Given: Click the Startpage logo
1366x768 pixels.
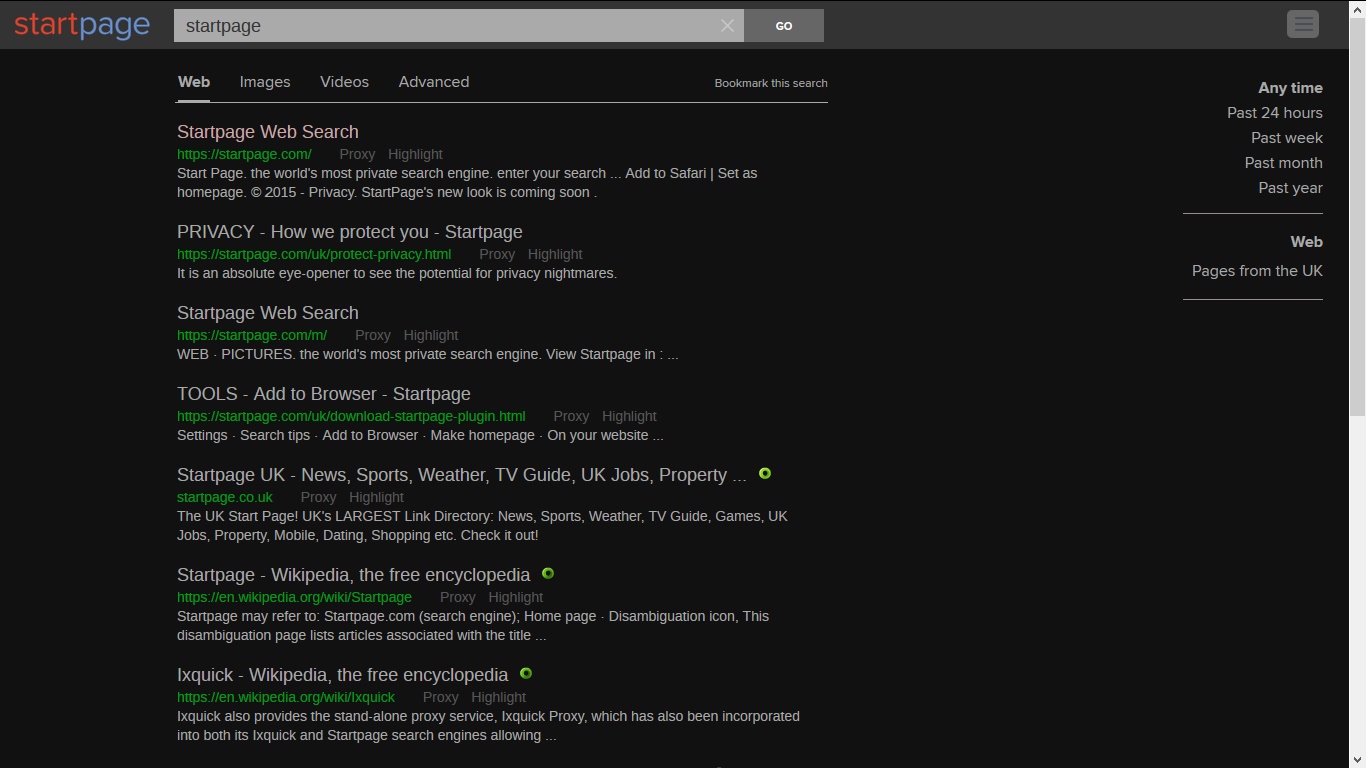Looking at the screenshot, I should pyautogui.click(x=82, y=25).
